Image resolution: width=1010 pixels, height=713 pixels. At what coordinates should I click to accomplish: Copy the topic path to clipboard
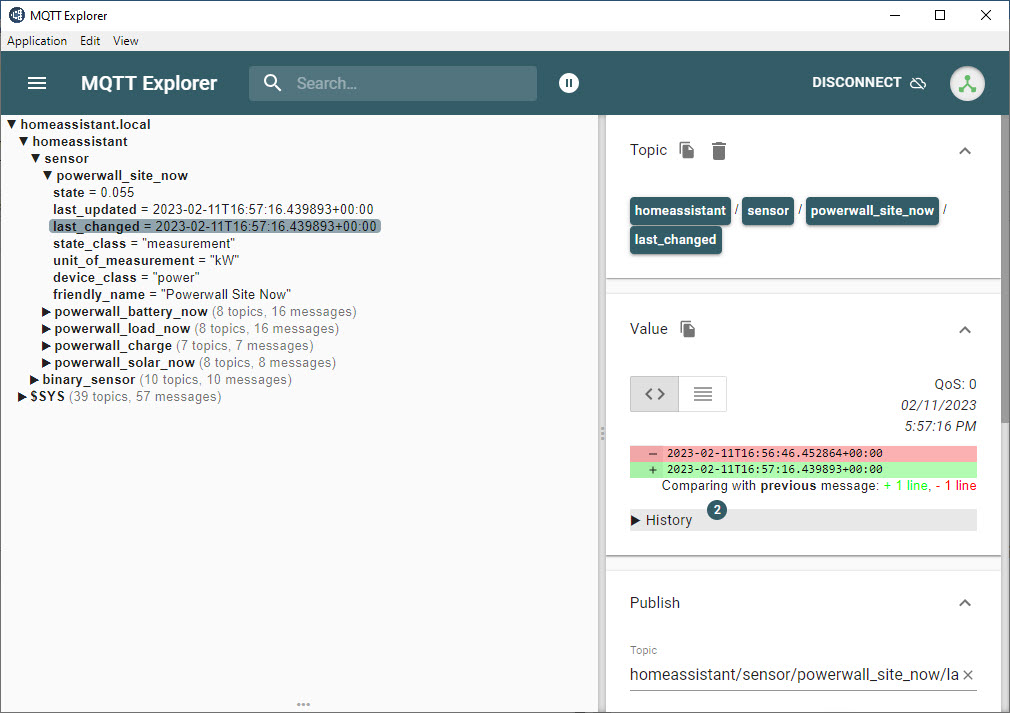click(x=687, y=150)
